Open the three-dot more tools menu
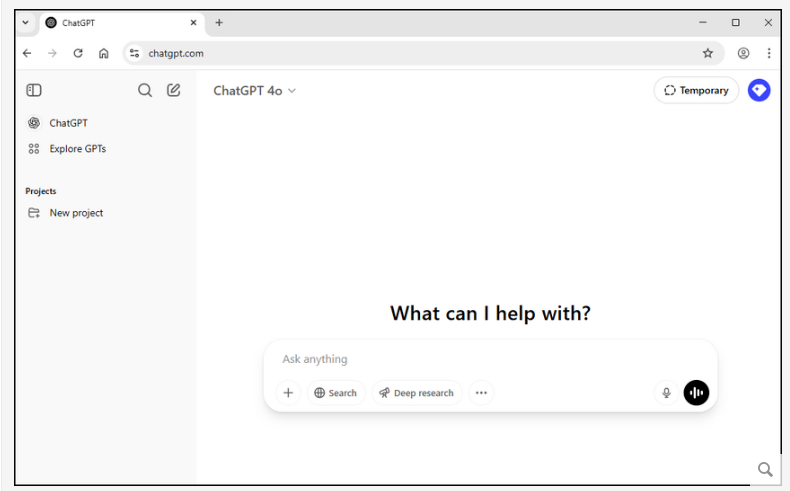Viewport: 790px width, 491px height. [x=481, y=393]
